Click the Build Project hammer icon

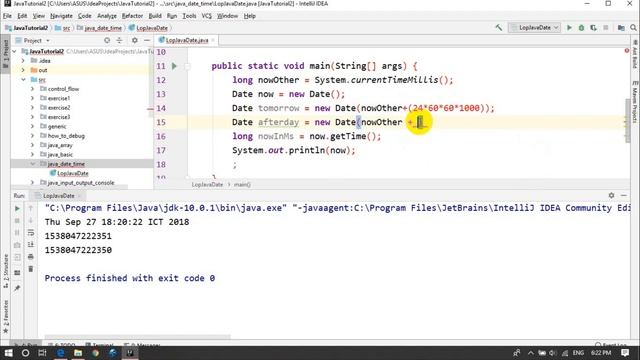499,28
